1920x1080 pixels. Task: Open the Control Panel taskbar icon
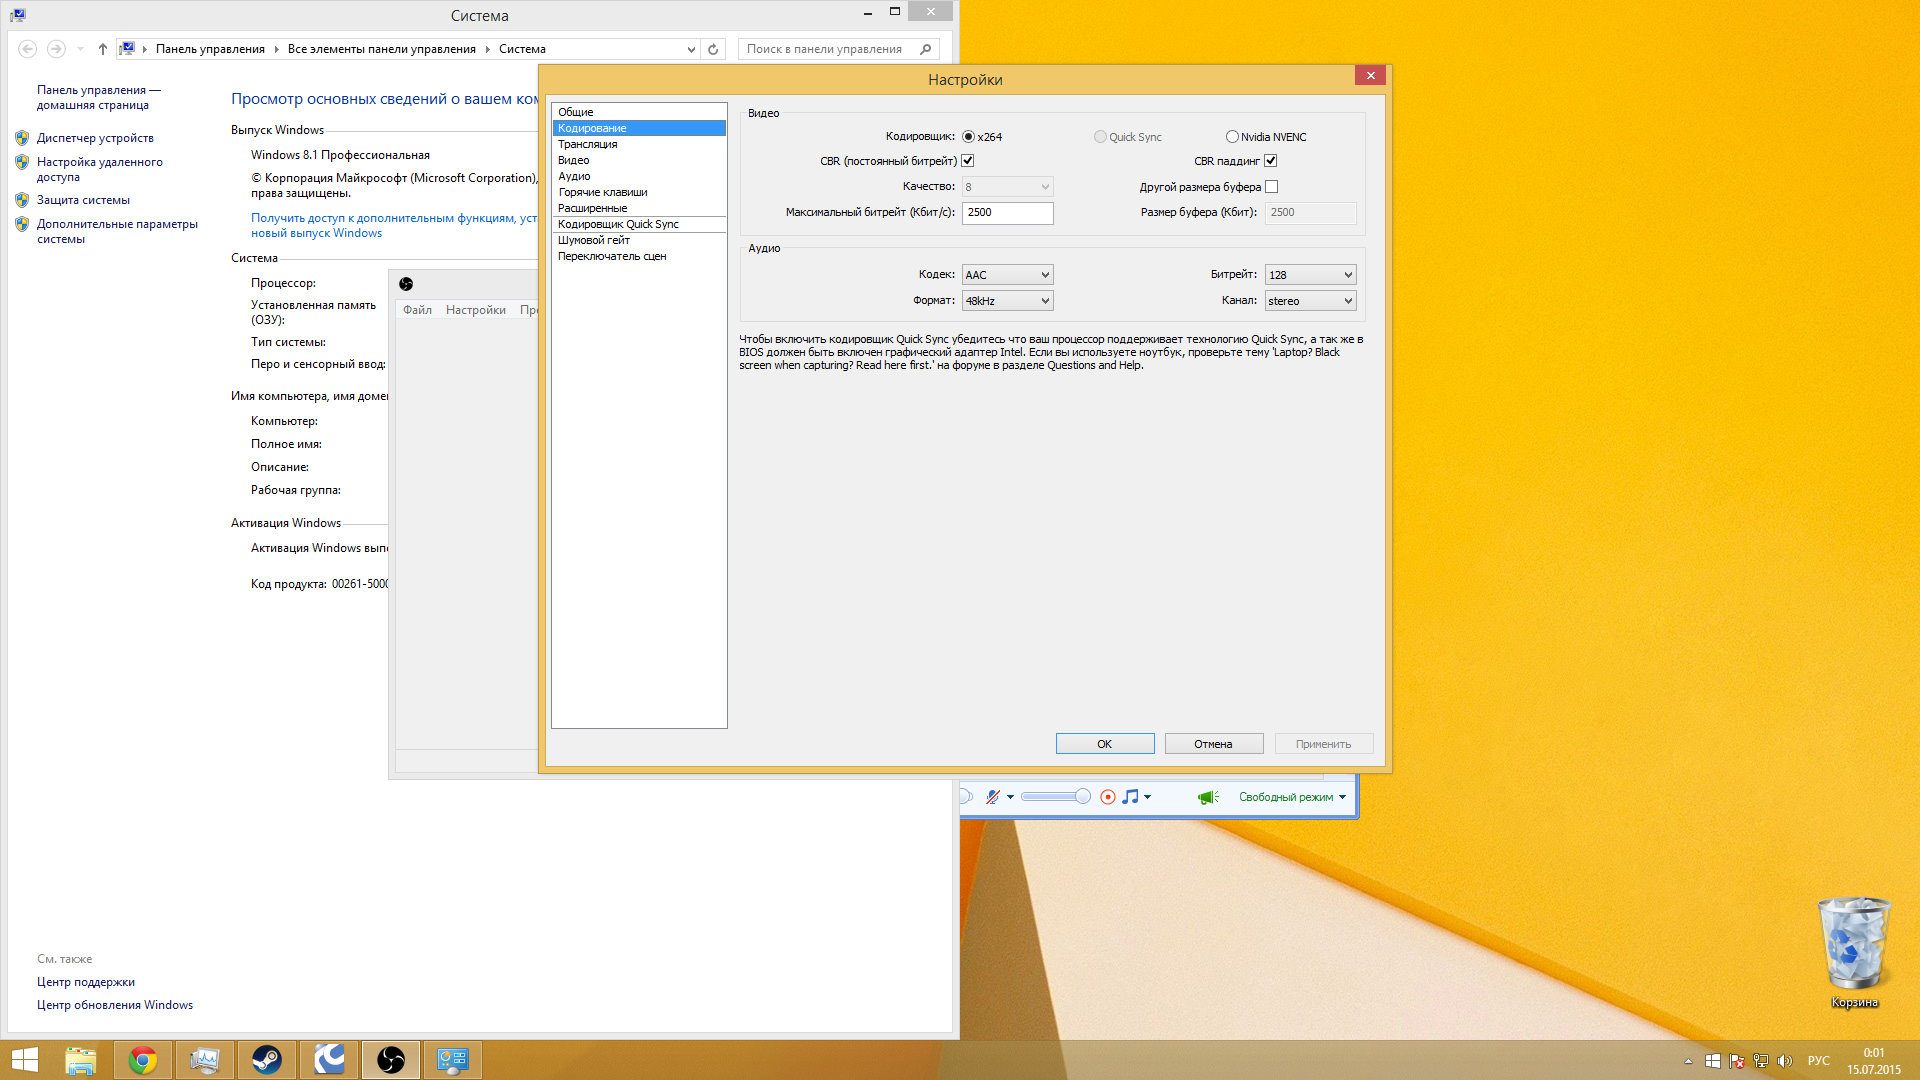pyautogui.click(x=453, y=1060)
